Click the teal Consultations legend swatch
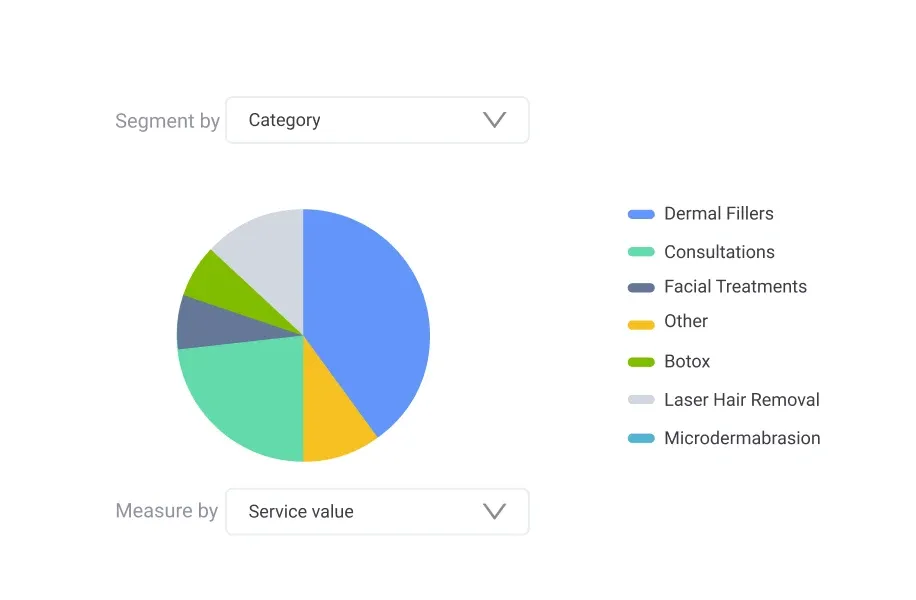The height and width of the screenshot is (600, 916). [x=641, y=252]
